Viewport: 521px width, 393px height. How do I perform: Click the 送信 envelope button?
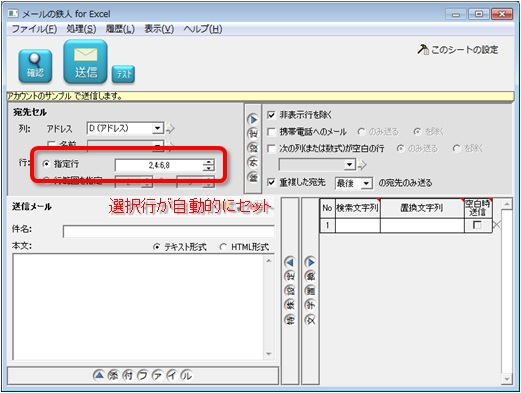point(85,62)
